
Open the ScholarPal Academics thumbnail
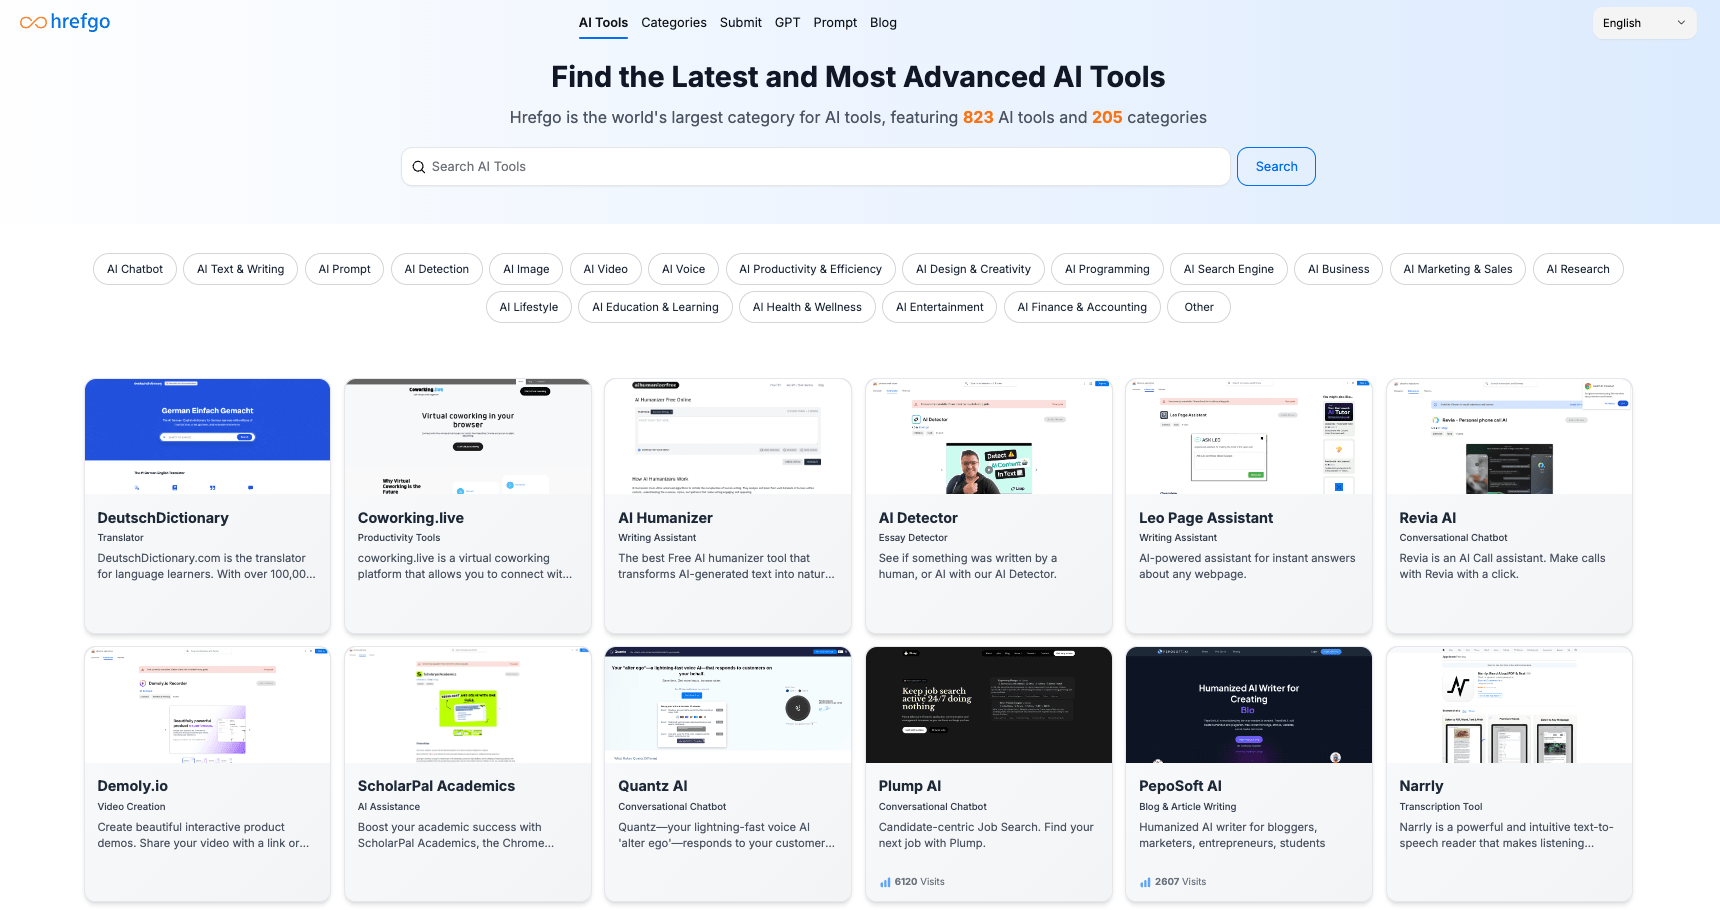[468, 705]
